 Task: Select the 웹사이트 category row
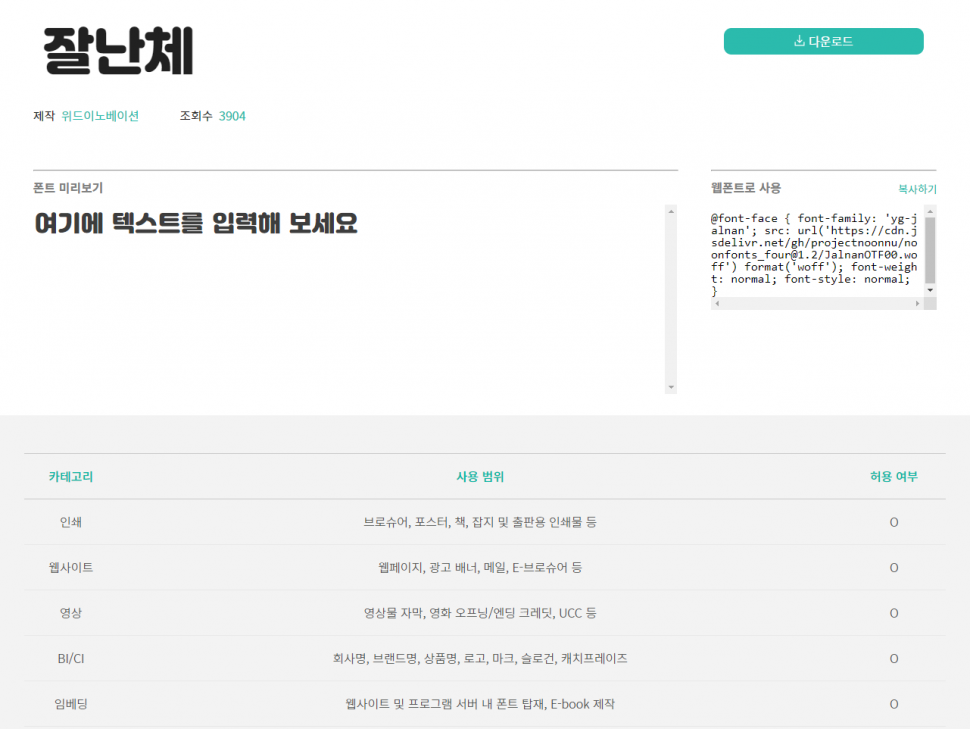[x=71, y=567]
